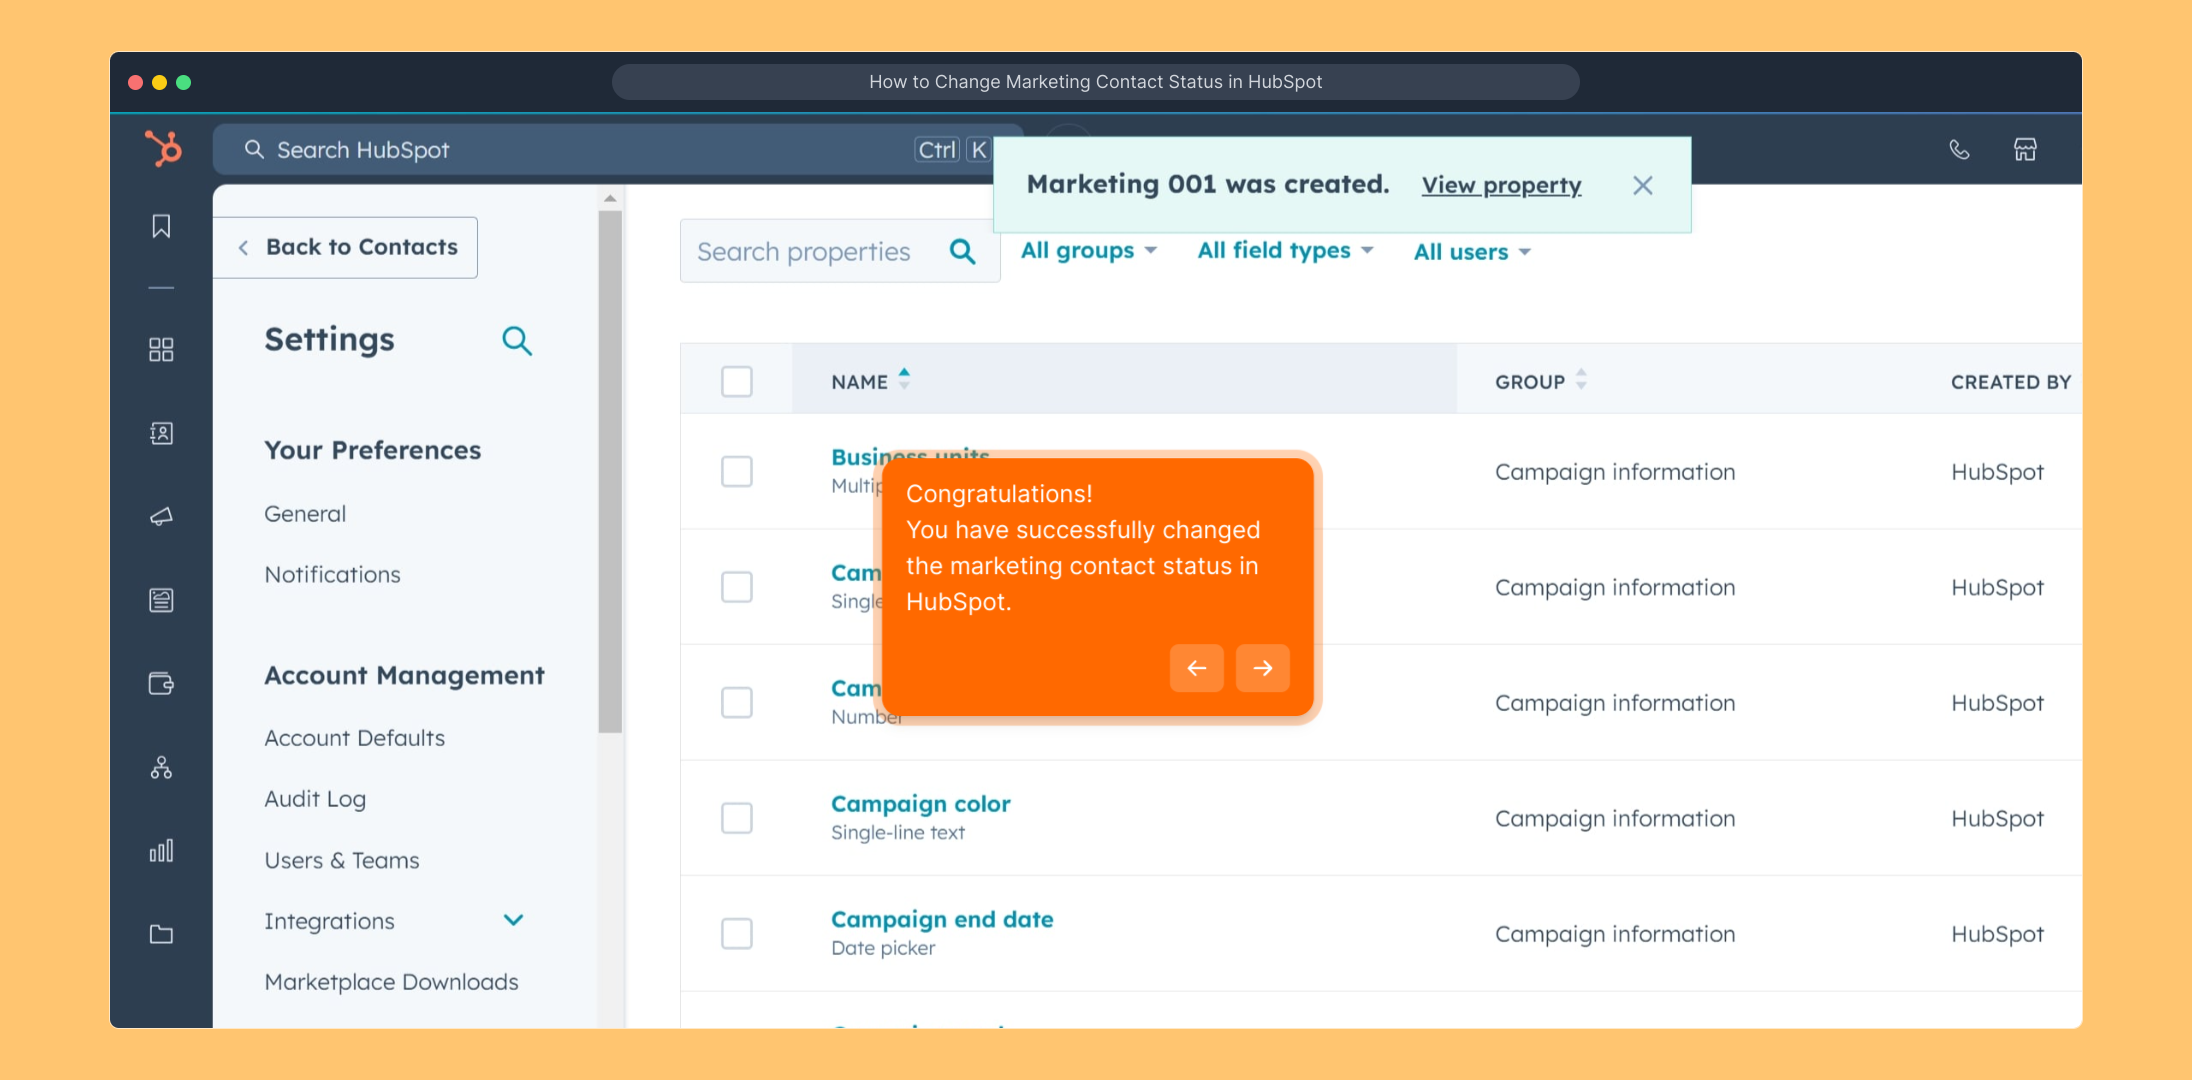The image size is (2192, 1080).
Task: Open the bookmarks icon in left sidebar
Action: (161, 226)
